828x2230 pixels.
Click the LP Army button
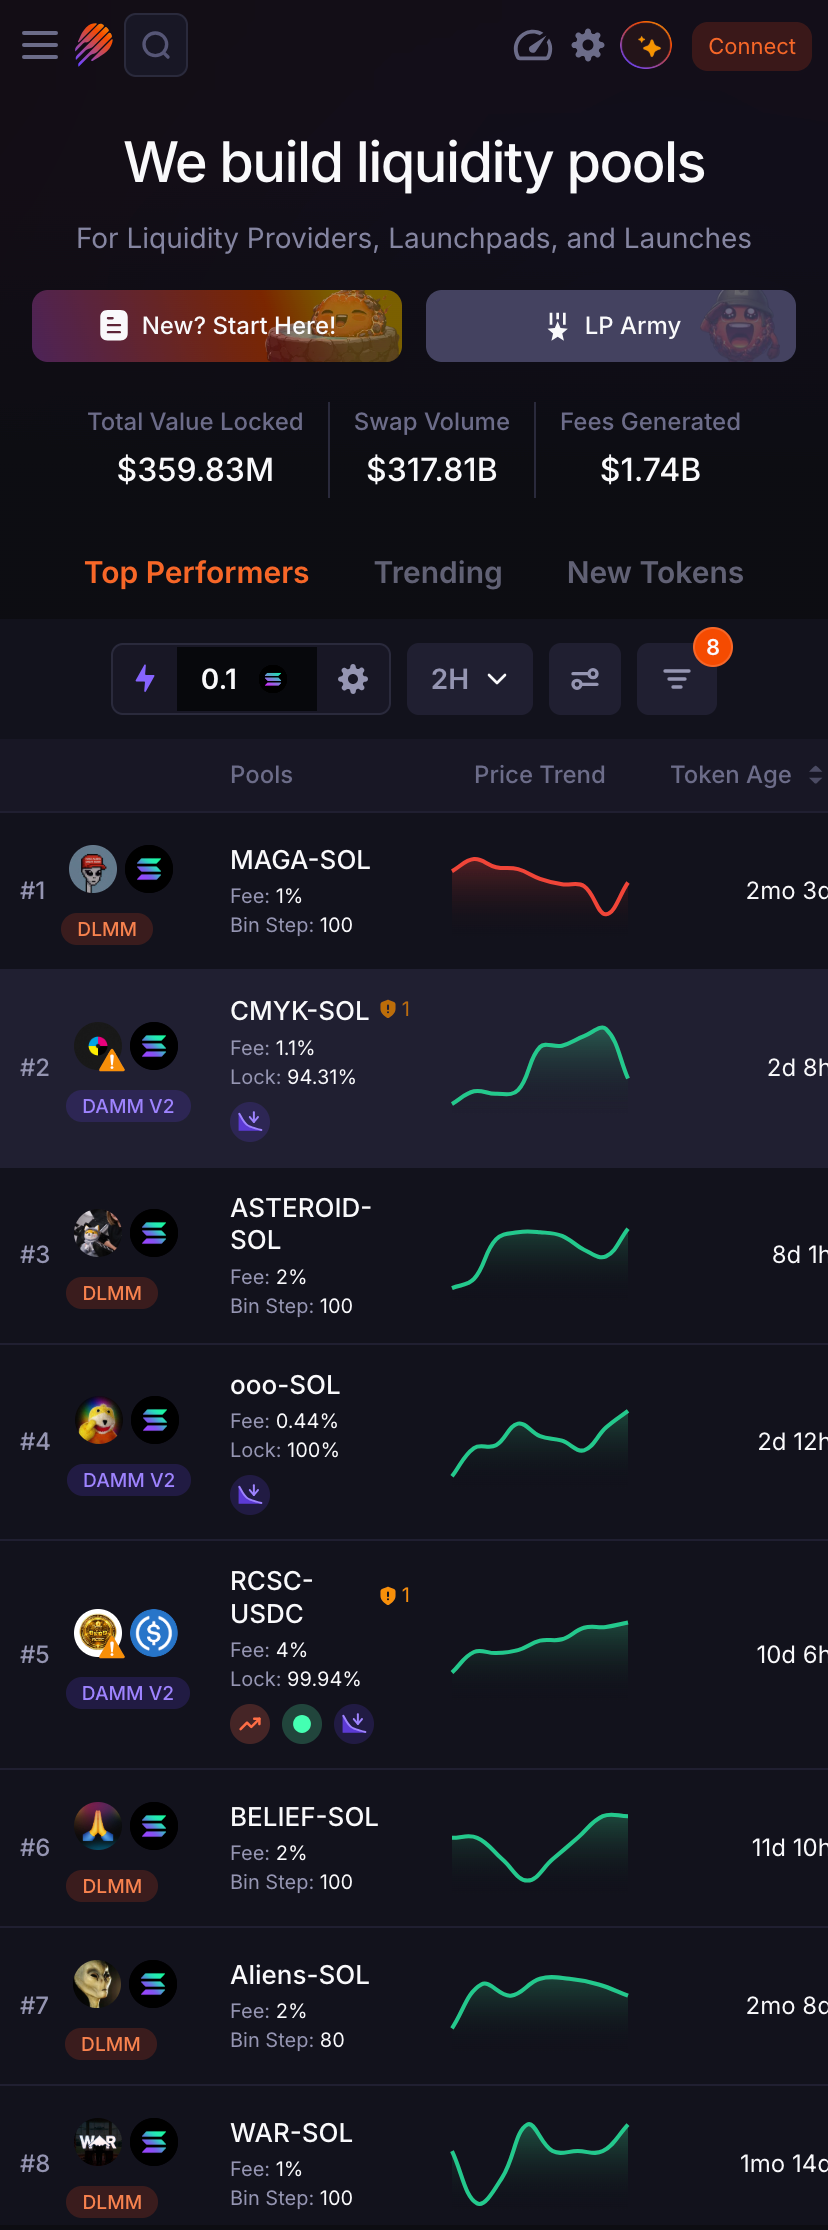(611, 326)
